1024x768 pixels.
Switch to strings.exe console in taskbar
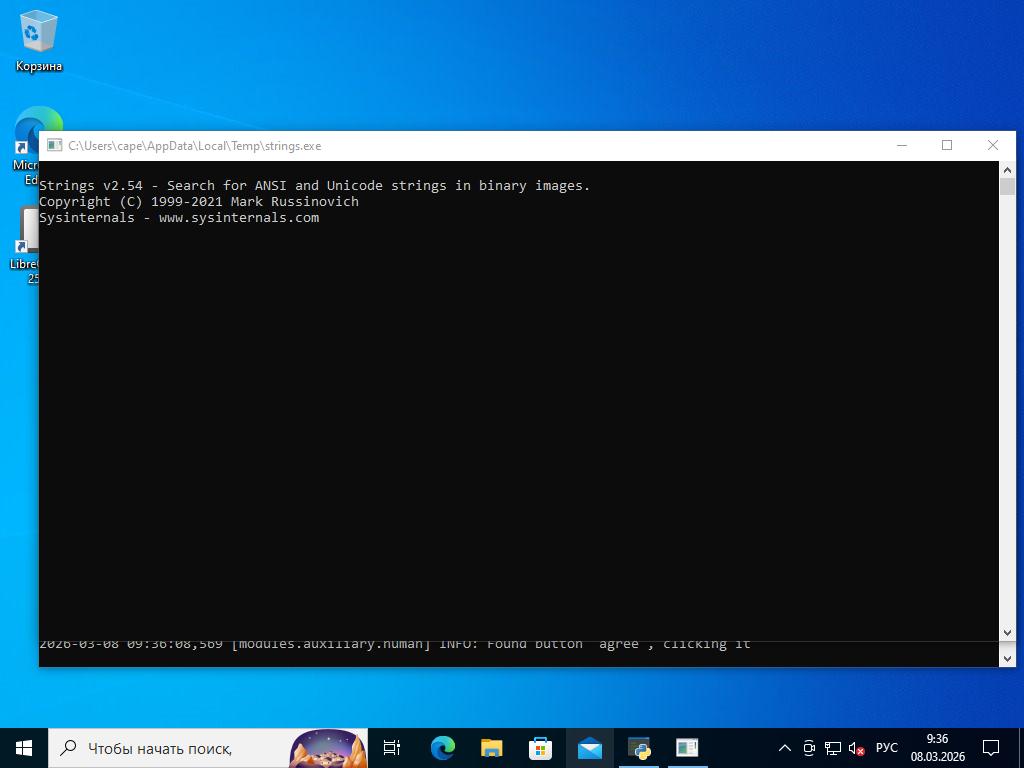coord(687,748)
